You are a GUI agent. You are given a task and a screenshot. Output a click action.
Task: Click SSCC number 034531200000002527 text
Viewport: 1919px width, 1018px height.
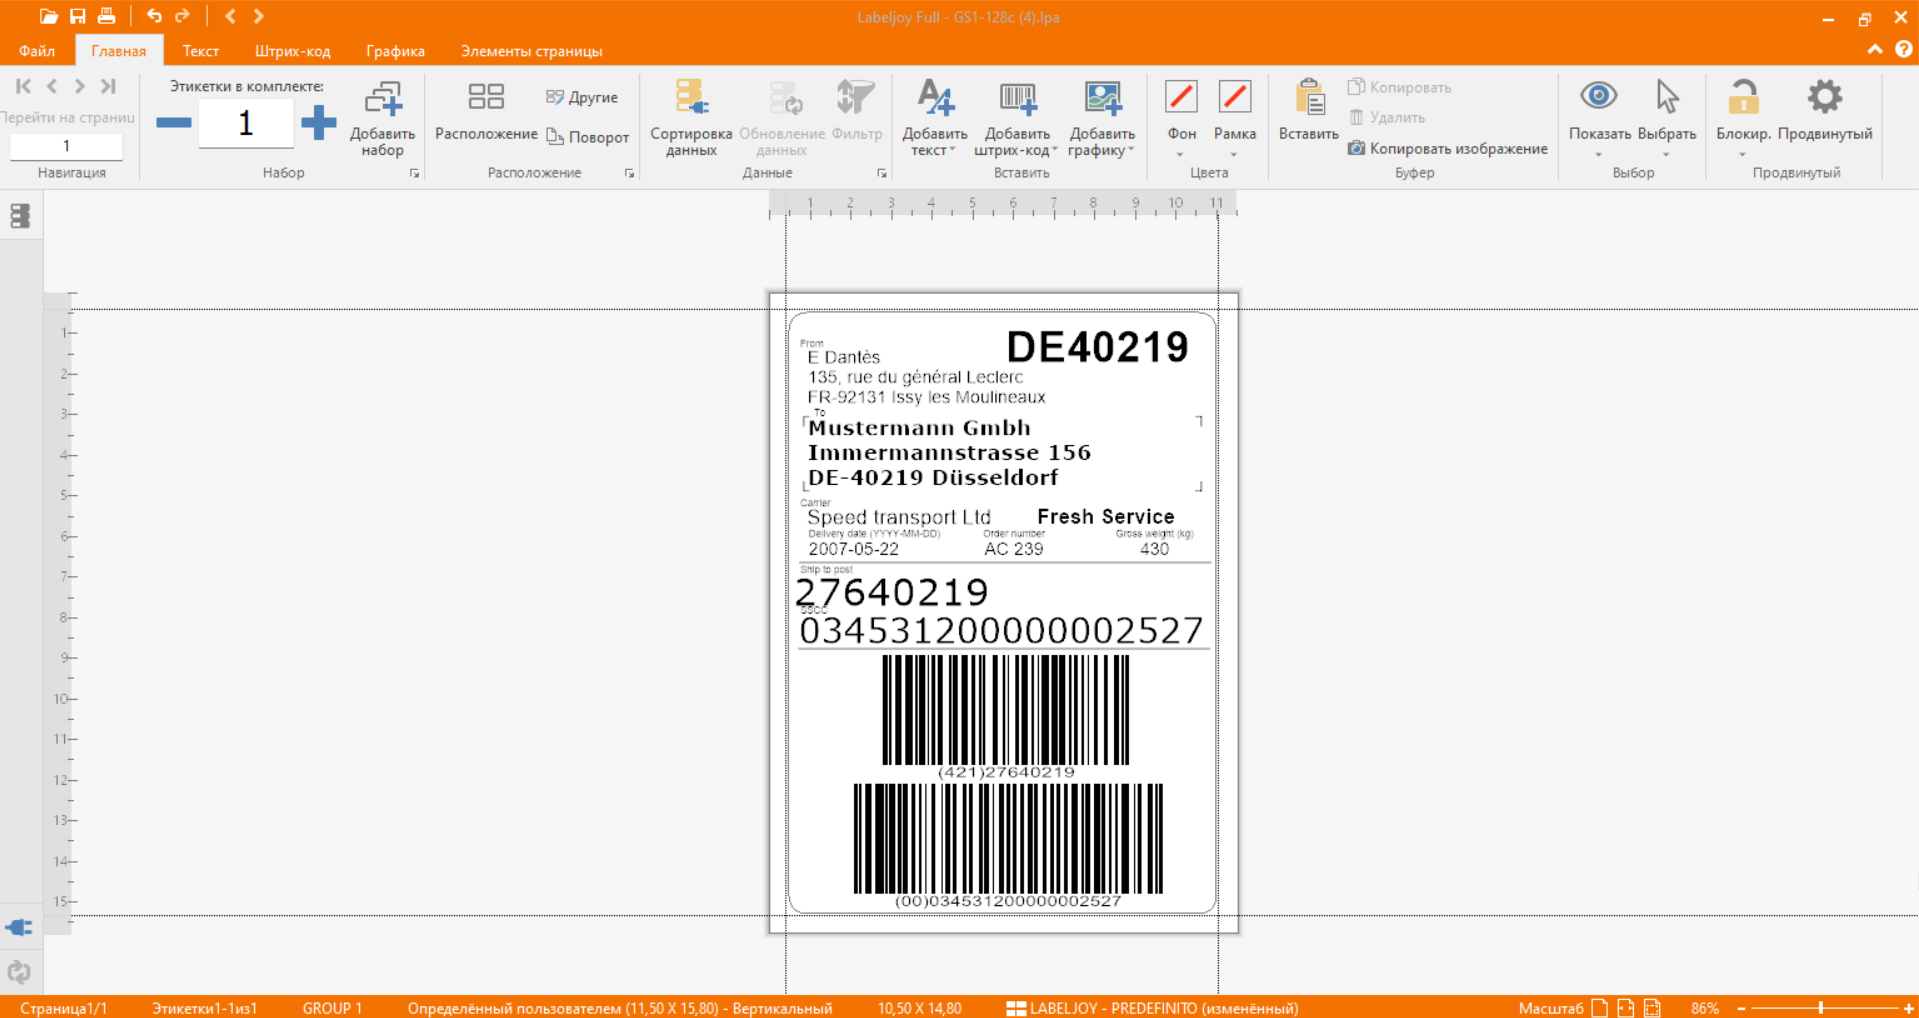pyautogui.click(x=1001, y=630)
